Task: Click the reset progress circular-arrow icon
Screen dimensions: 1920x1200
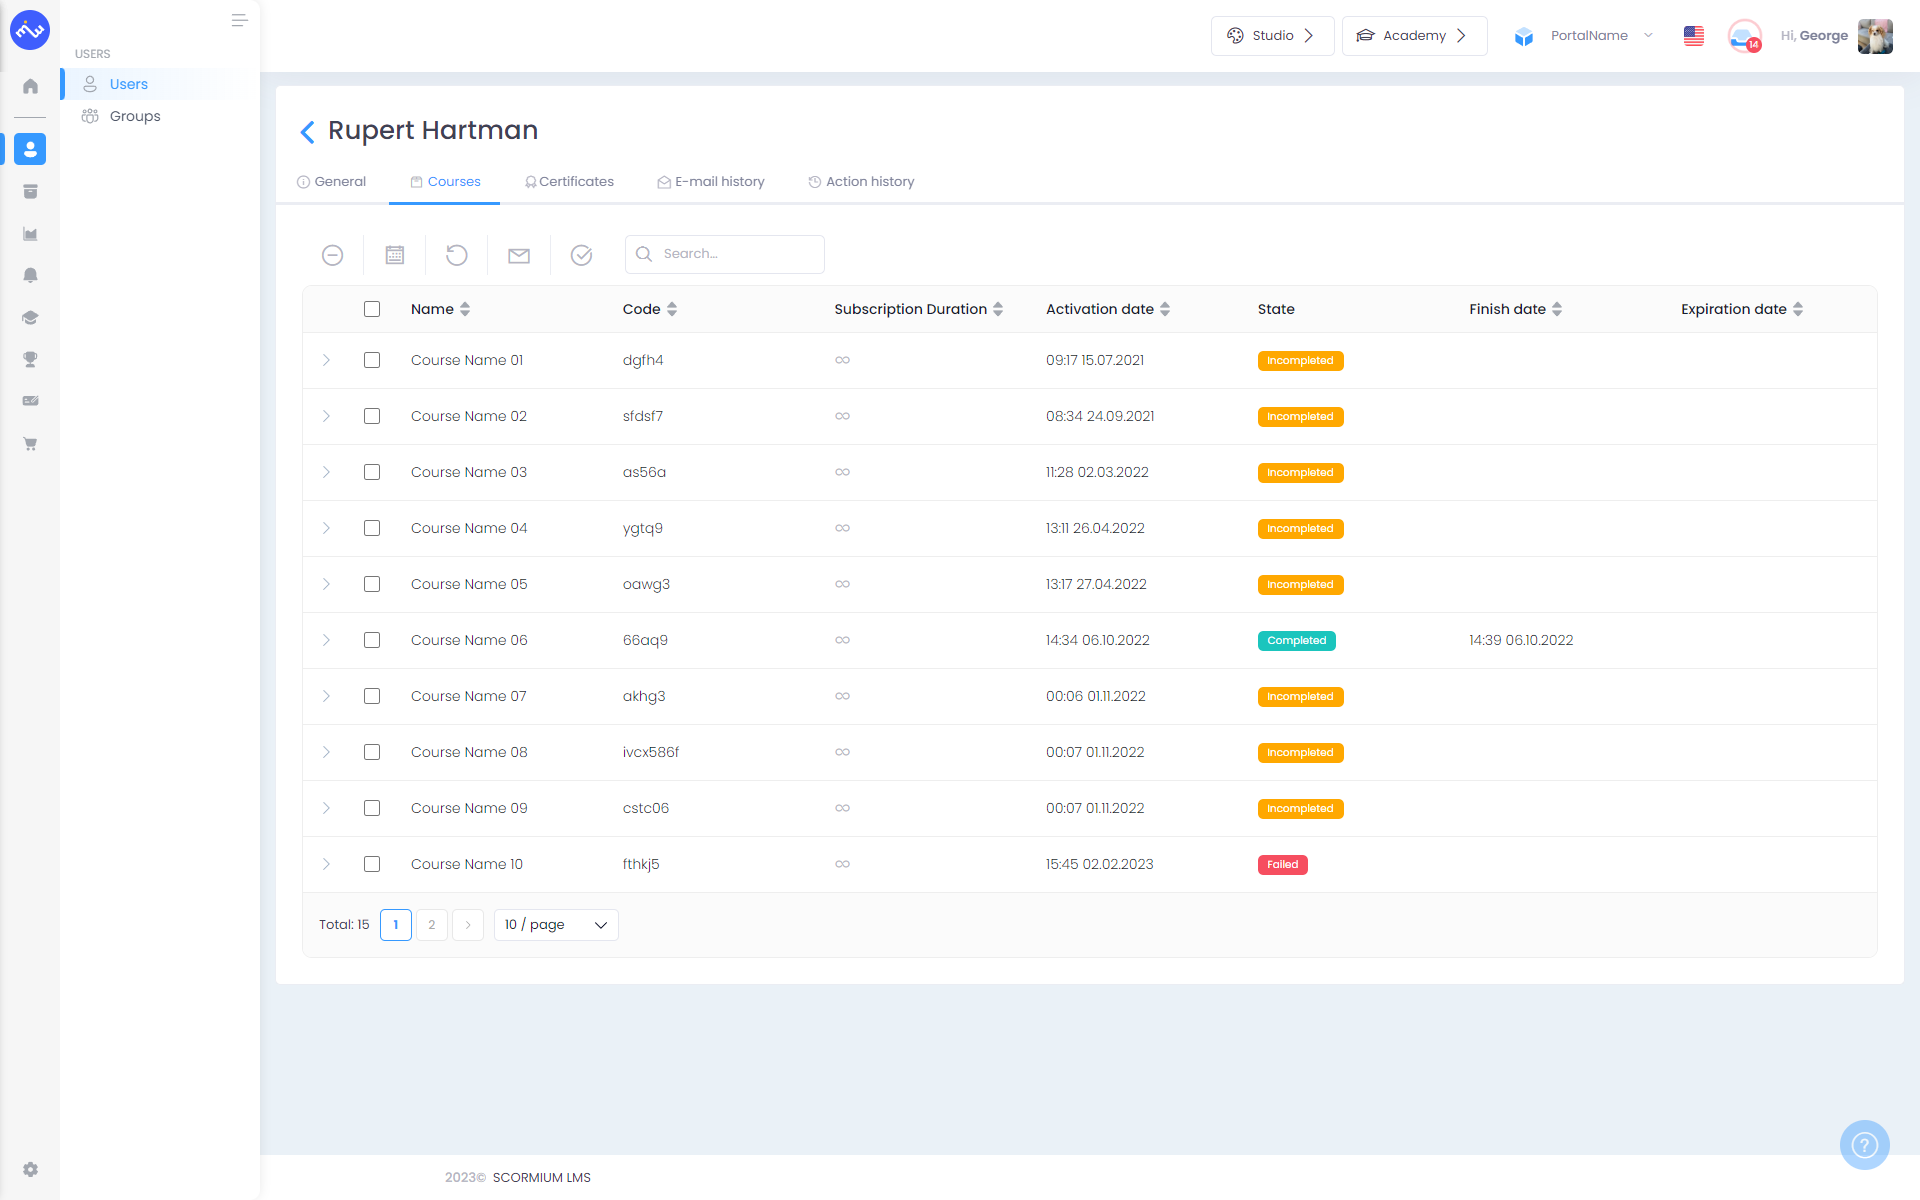Action: coord(457,255)
